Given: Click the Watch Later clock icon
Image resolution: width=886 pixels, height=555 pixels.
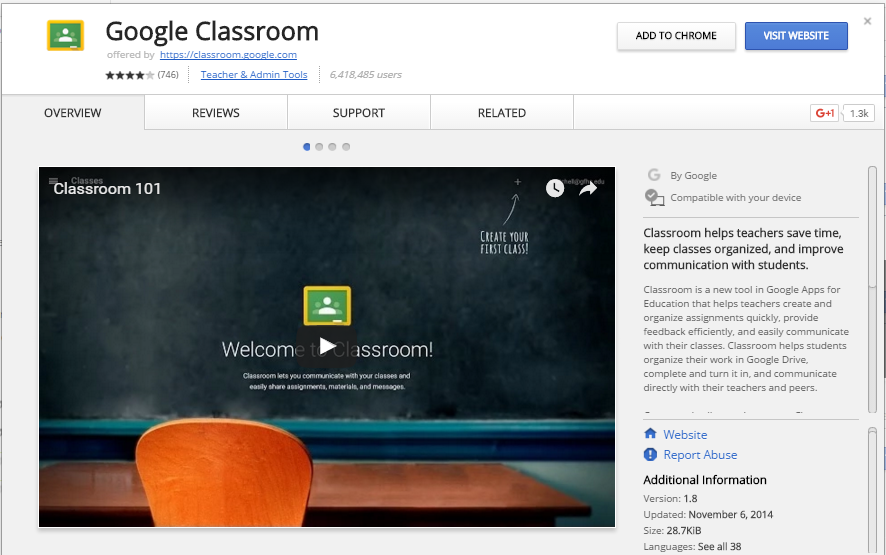Looking at the screenshot, I should (x=555, y=188).
